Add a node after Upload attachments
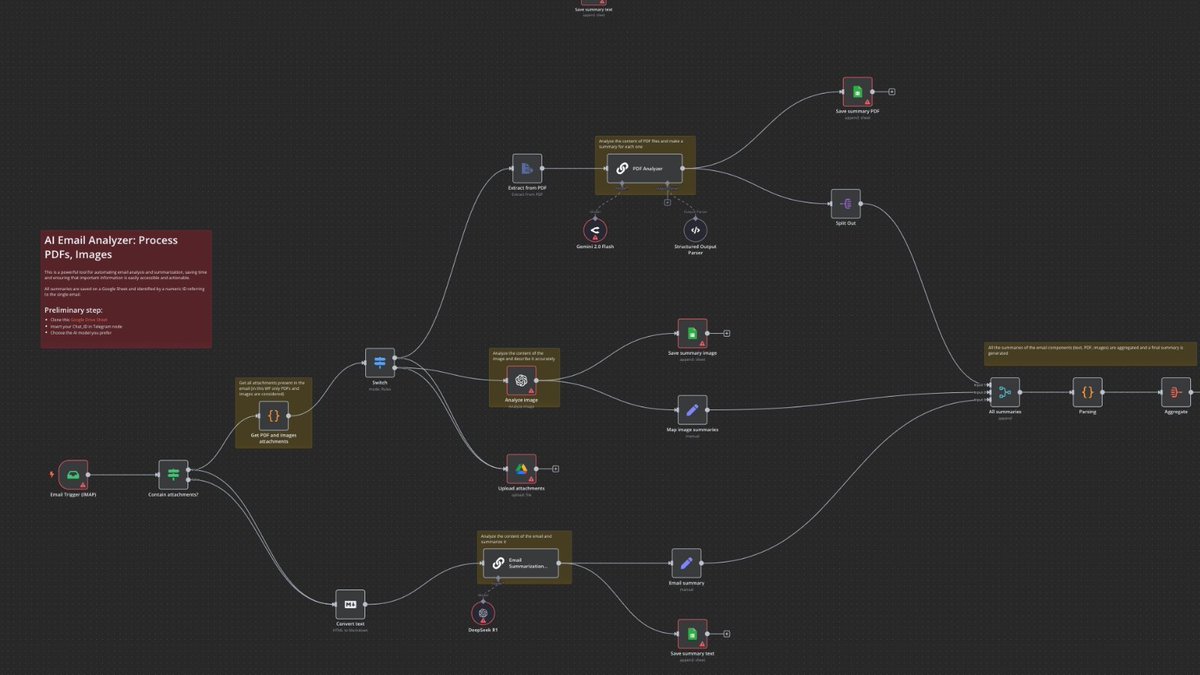 point(556,468)
